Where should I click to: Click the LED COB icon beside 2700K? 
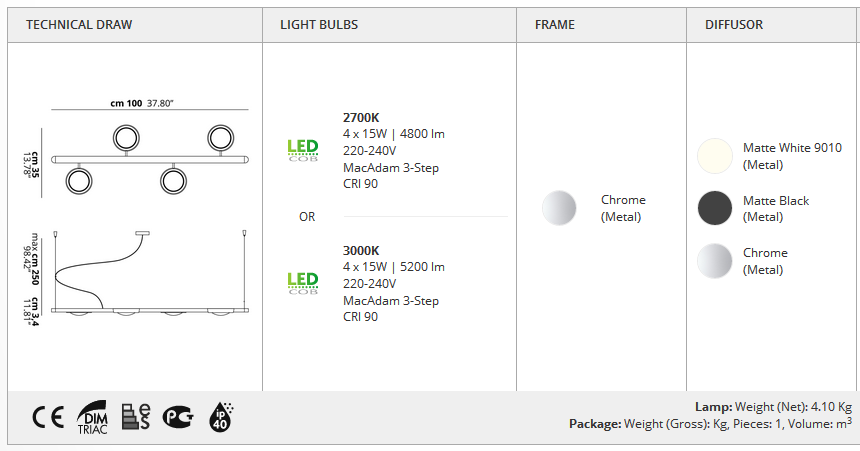coord(303,150)
